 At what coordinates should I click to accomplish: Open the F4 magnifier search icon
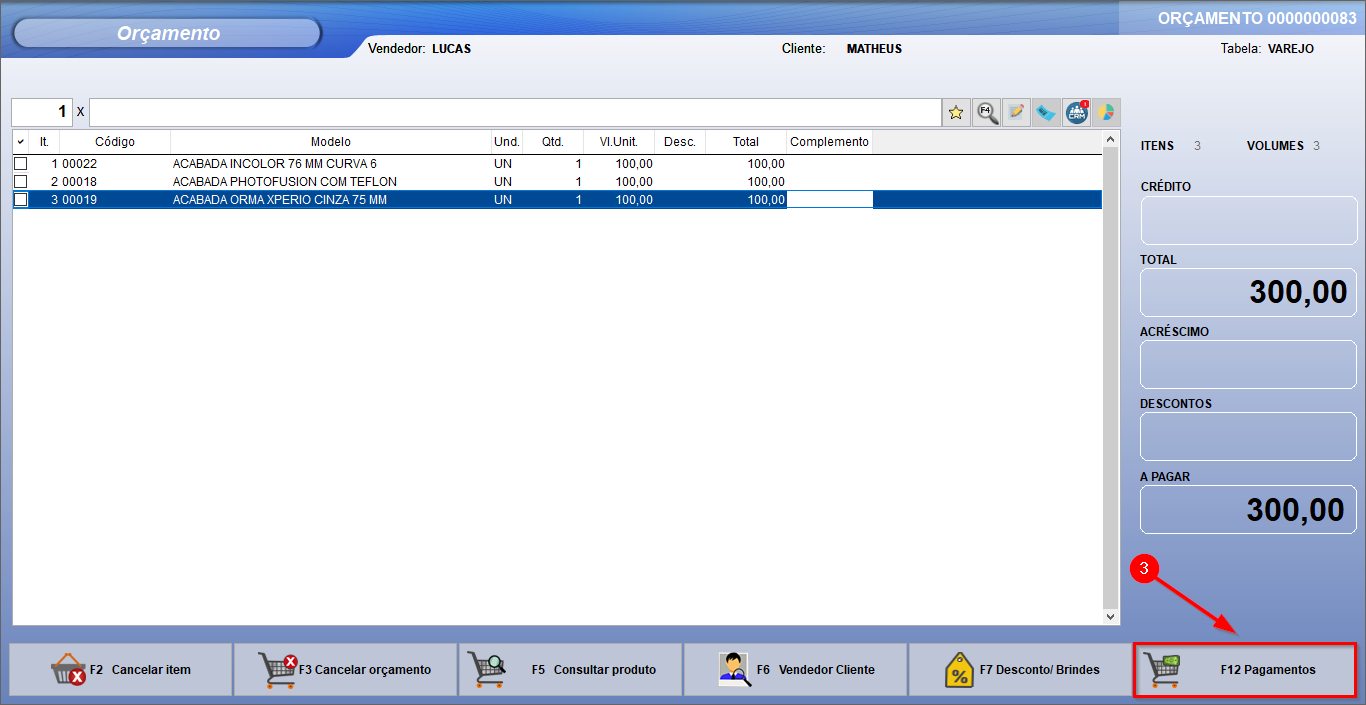tap(987, 112)
